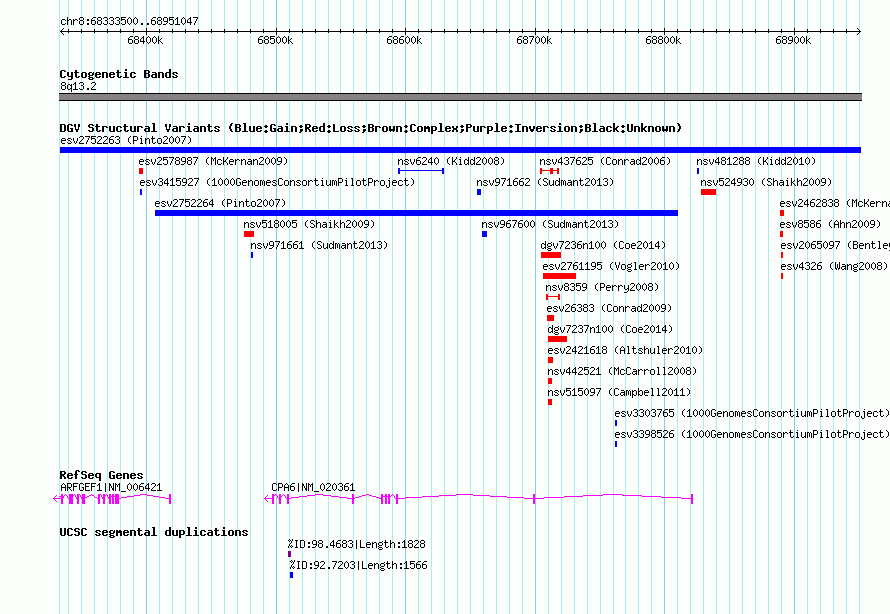Screen dimensions: 890x614
Task: Select the esv2578987 (McKernan2009) variant
Action: tap(213, 161)
